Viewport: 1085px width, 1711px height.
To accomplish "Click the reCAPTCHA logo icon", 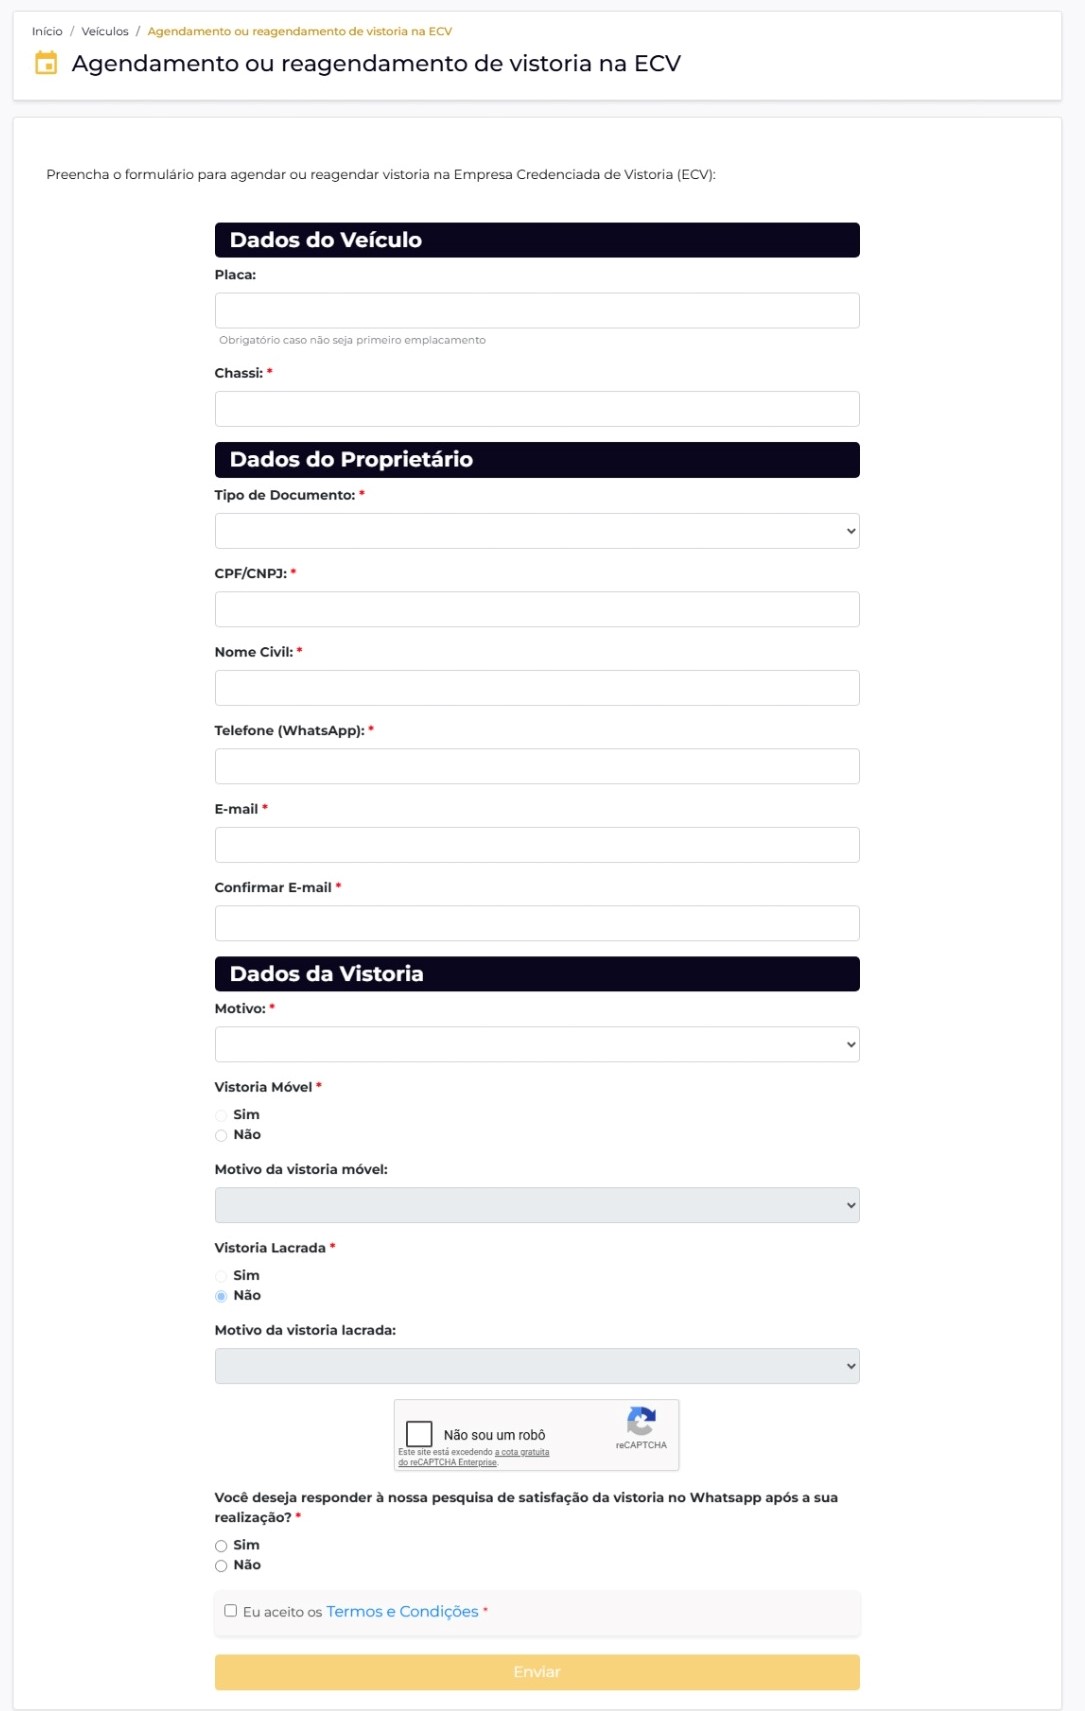I will pyautogui.click(x=641, y=1421).
